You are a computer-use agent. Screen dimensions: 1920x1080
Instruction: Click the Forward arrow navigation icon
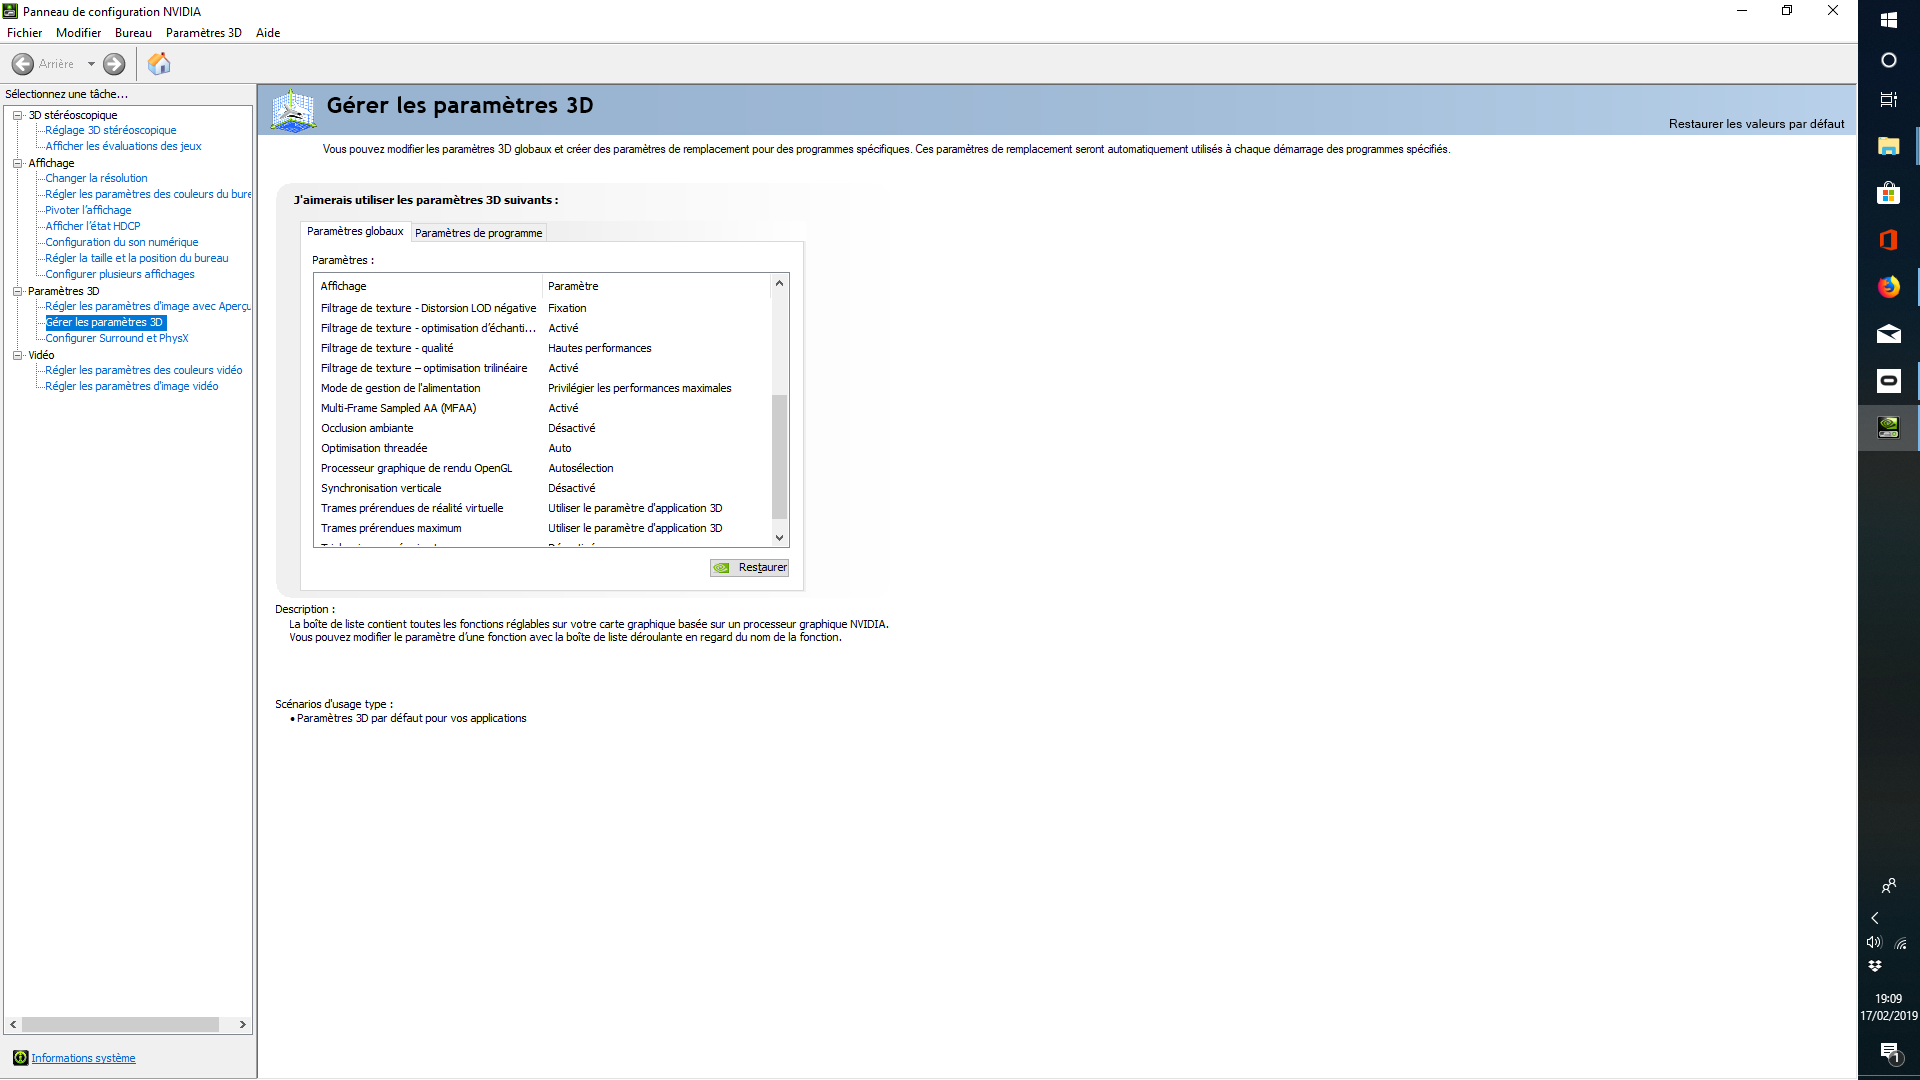coord(114,64)
